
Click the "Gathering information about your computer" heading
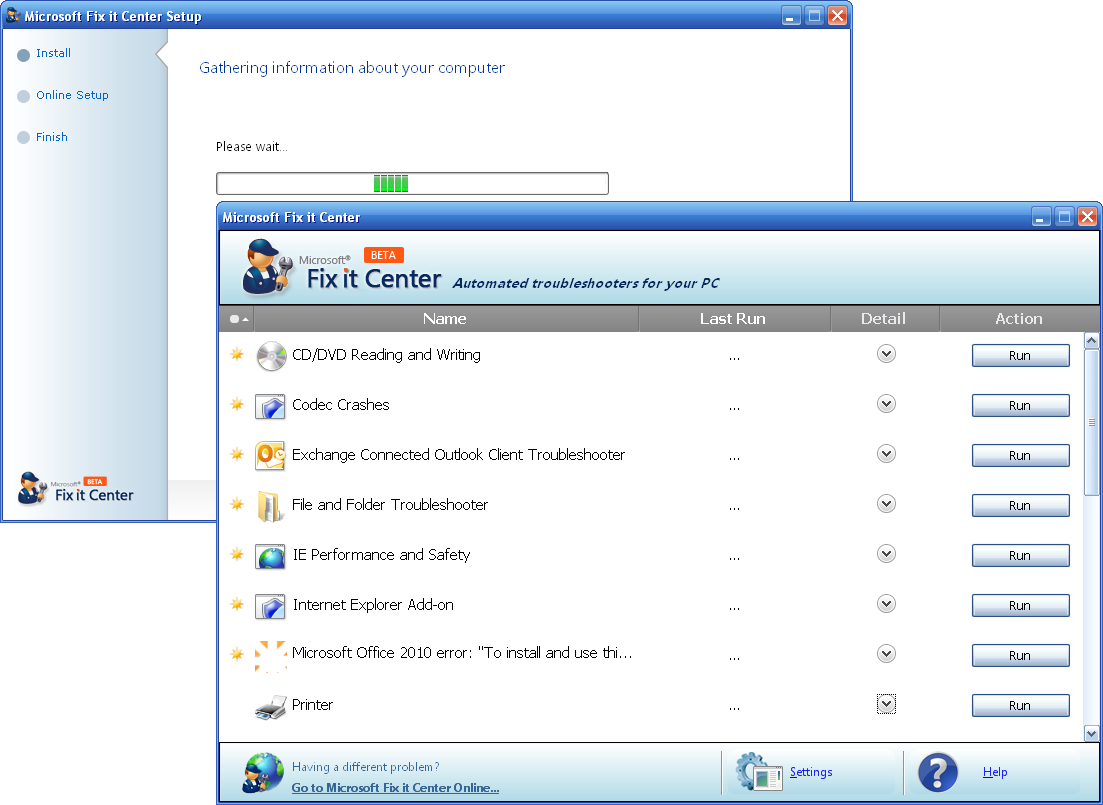(352, 68)
